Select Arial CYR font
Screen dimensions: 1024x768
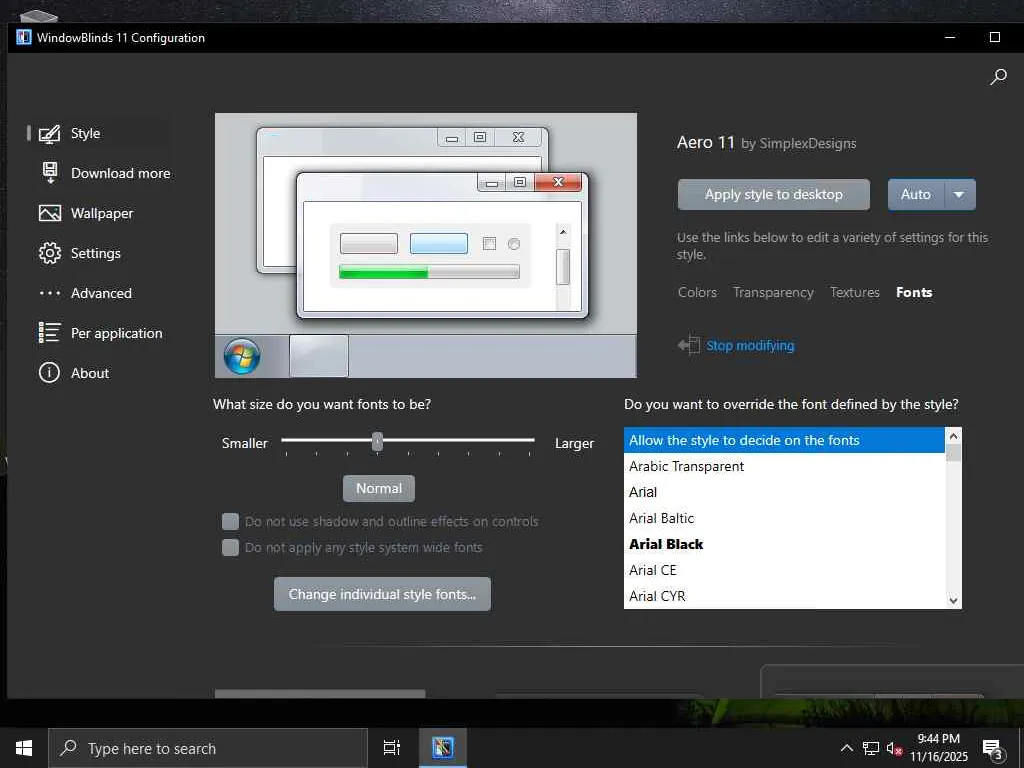pyautogui.click(x=784, y=596)
